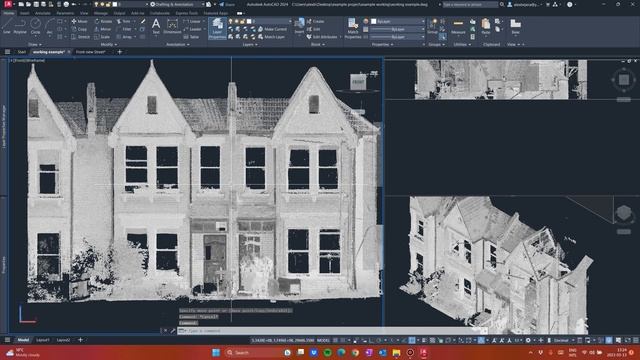Open the Insert block tool

[x=299, y=26]
